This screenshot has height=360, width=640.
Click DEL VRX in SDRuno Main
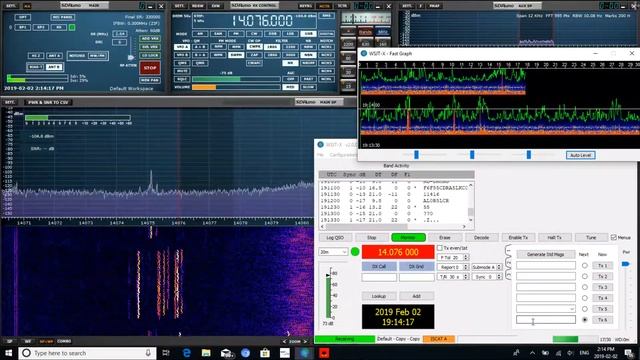click(150, 47)
